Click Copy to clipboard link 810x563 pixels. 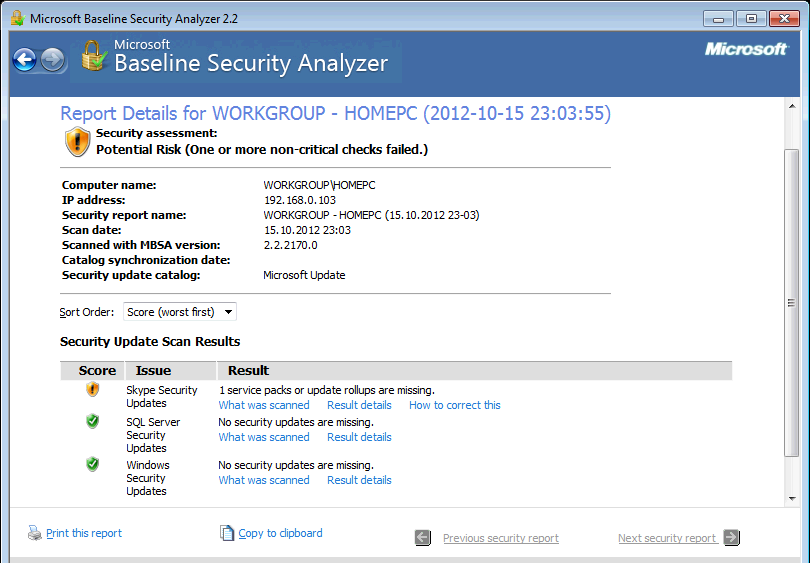(280, 533)
